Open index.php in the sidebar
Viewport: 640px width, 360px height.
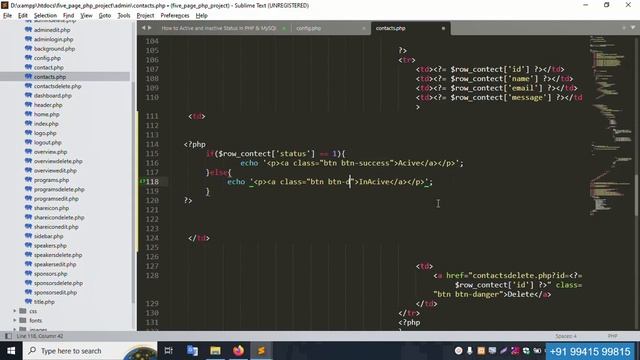pyautogui.click(x=46, y=124)
